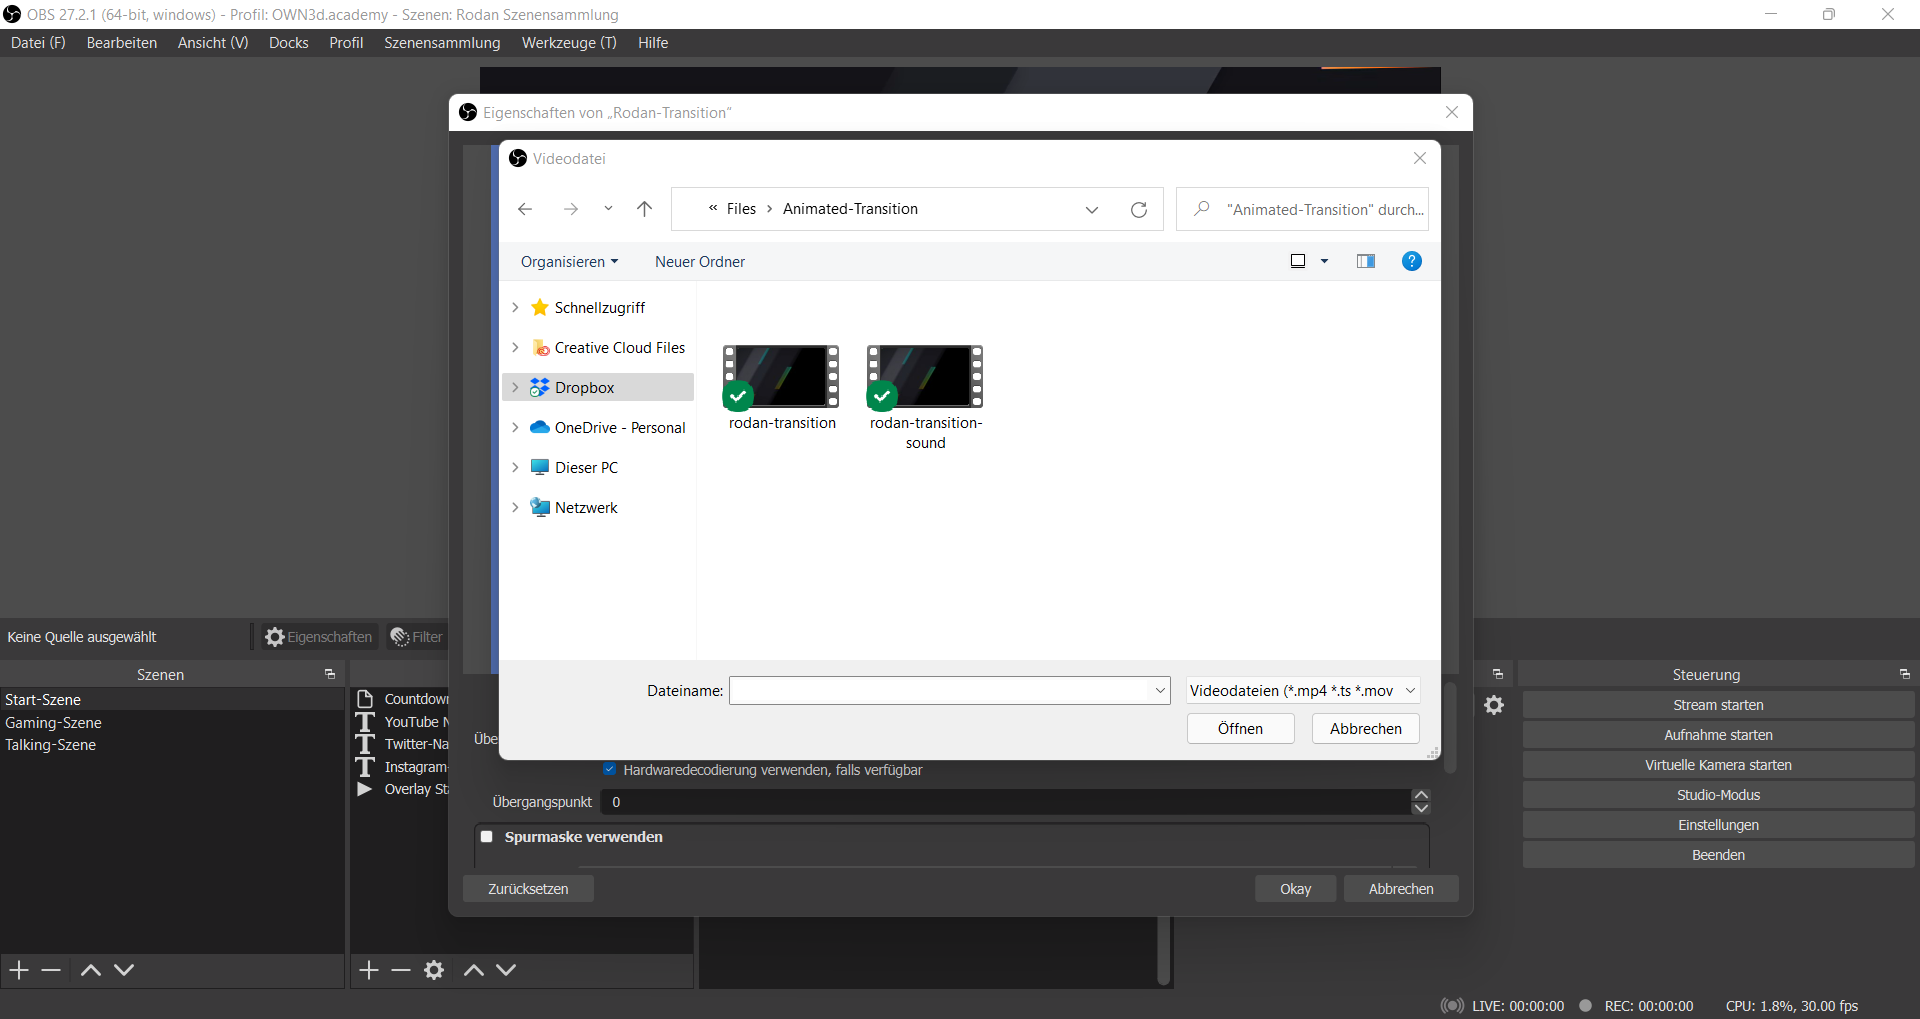Open the Werkzeuge menu
Viewport: 1920px width, 1019px height.
568,43
